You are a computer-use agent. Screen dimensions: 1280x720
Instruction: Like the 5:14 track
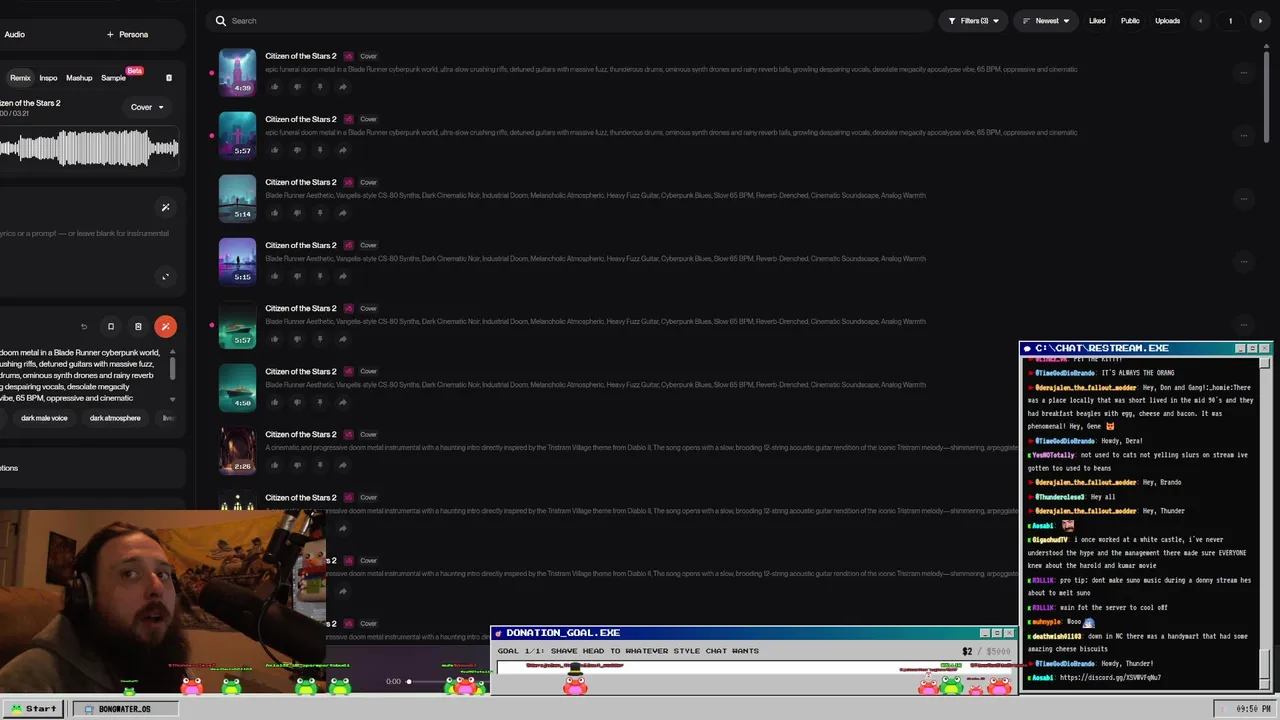(x=274, y=213)
